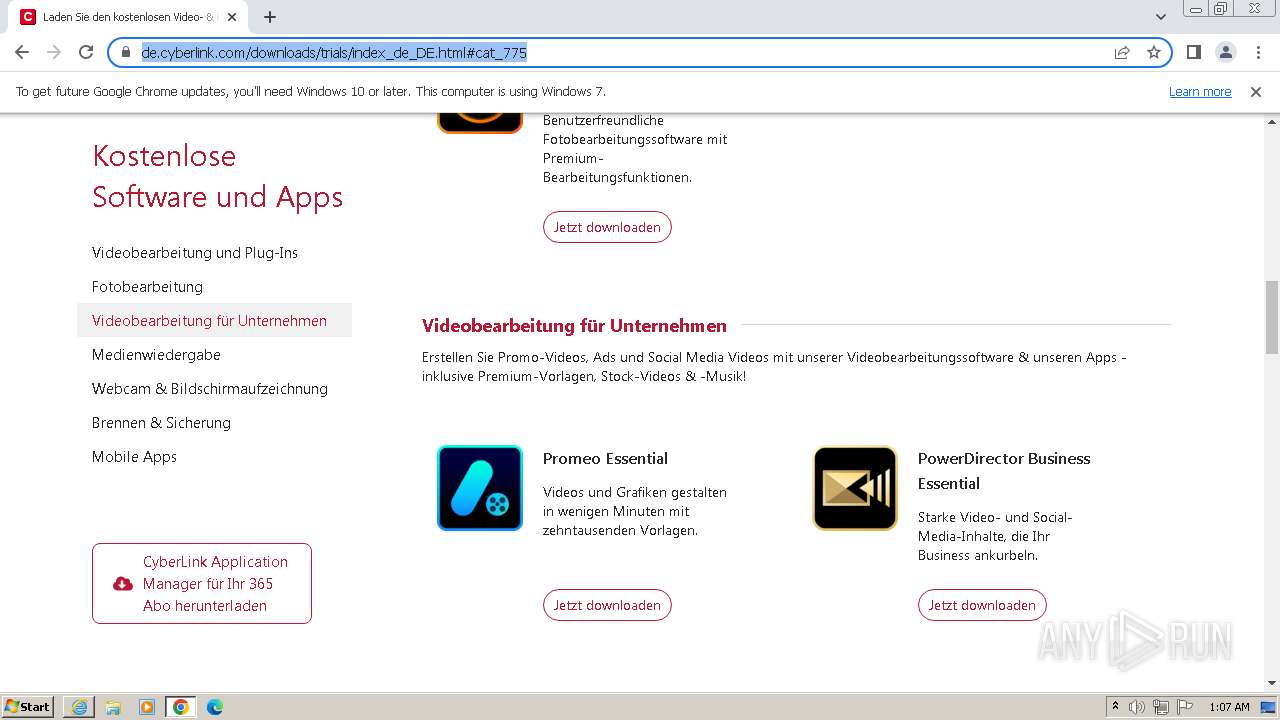This screenshot has height=720, width=1280.
Task: Select the Brennen & Sicherung category
Action: (161, 423)
